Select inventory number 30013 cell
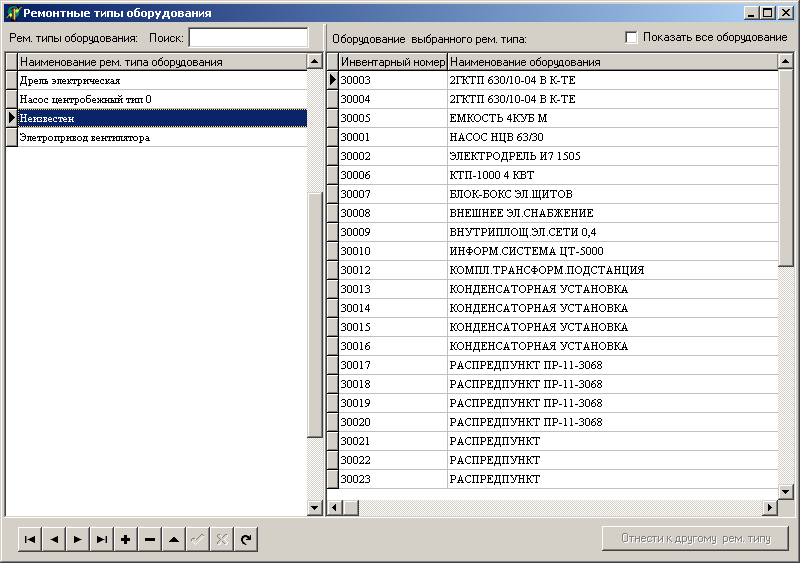This screenshot has height=563, width=800. click(x=393, y=289)
